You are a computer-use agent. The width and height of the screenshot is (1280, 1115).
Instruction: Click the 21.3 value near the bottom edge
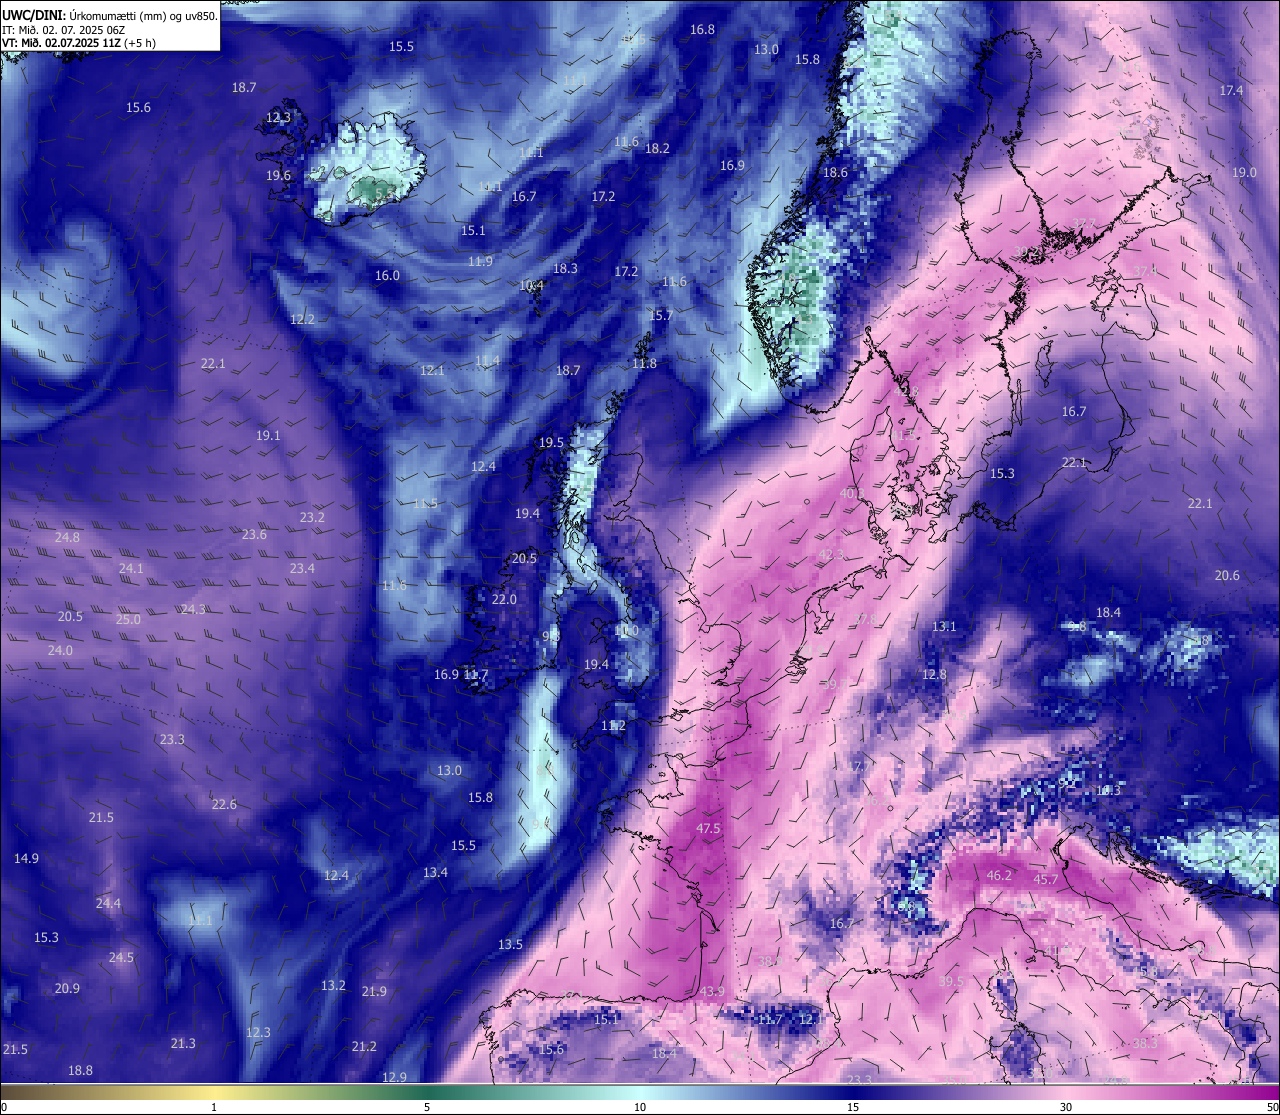point(183,1044)
